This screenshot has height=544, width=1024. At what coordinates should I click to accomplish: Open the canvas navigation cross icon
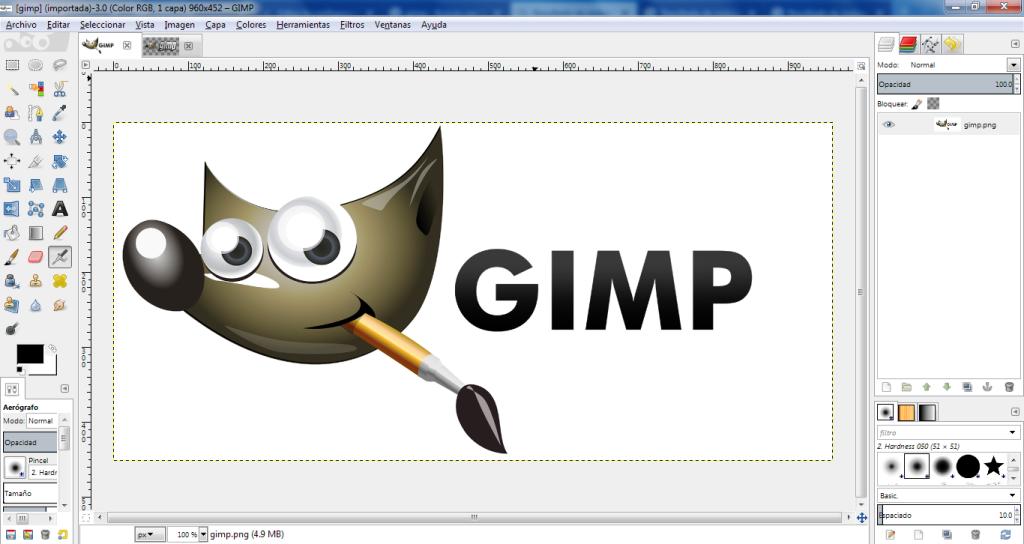click(861, 518)
